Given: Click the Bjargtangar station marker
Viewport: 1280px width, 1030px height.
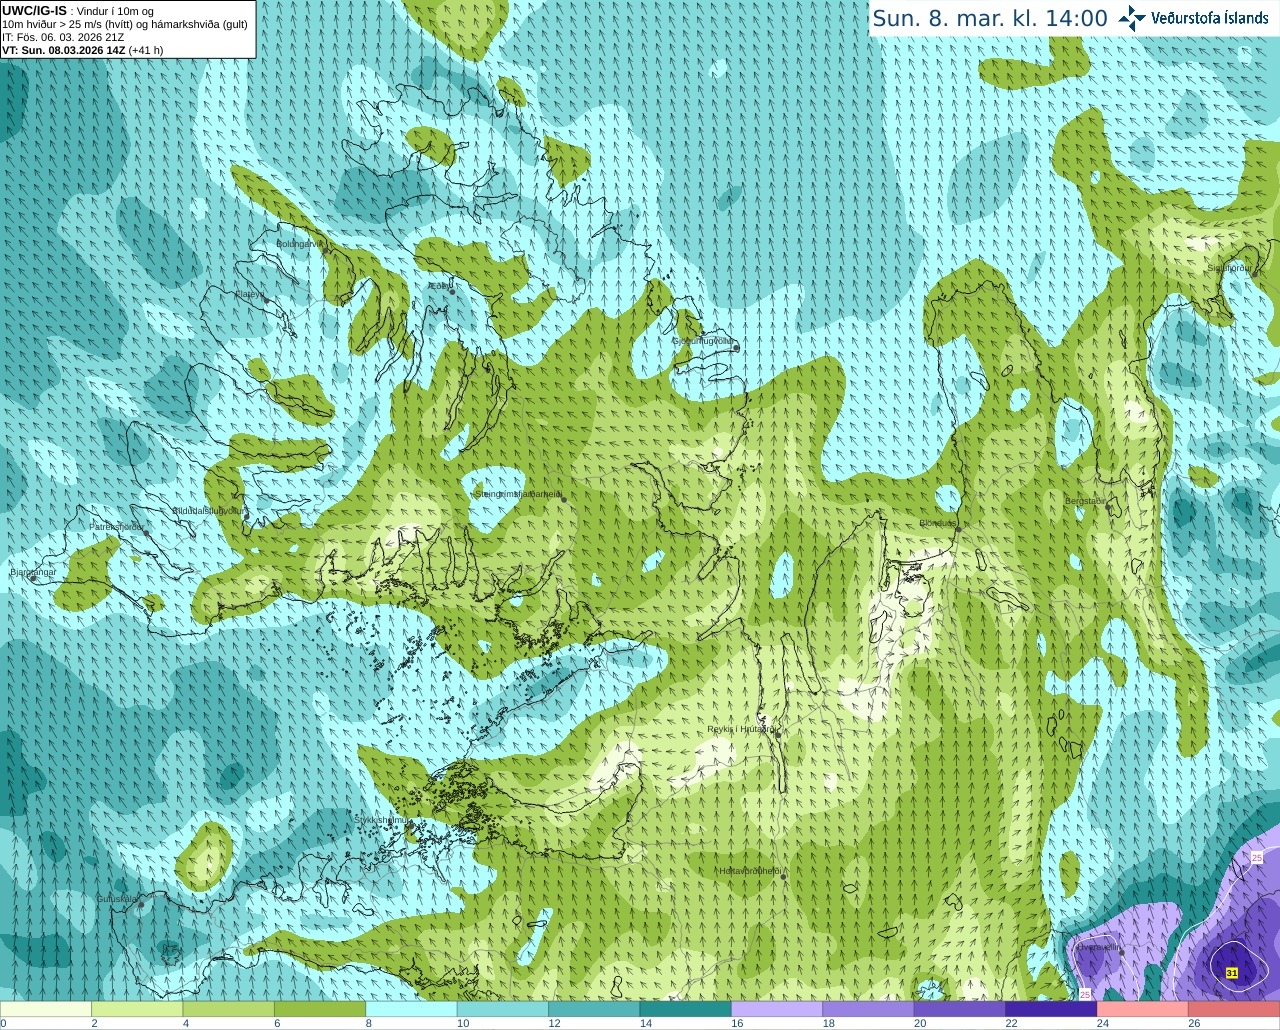Looking at the screenshot, I should [34, 578].
